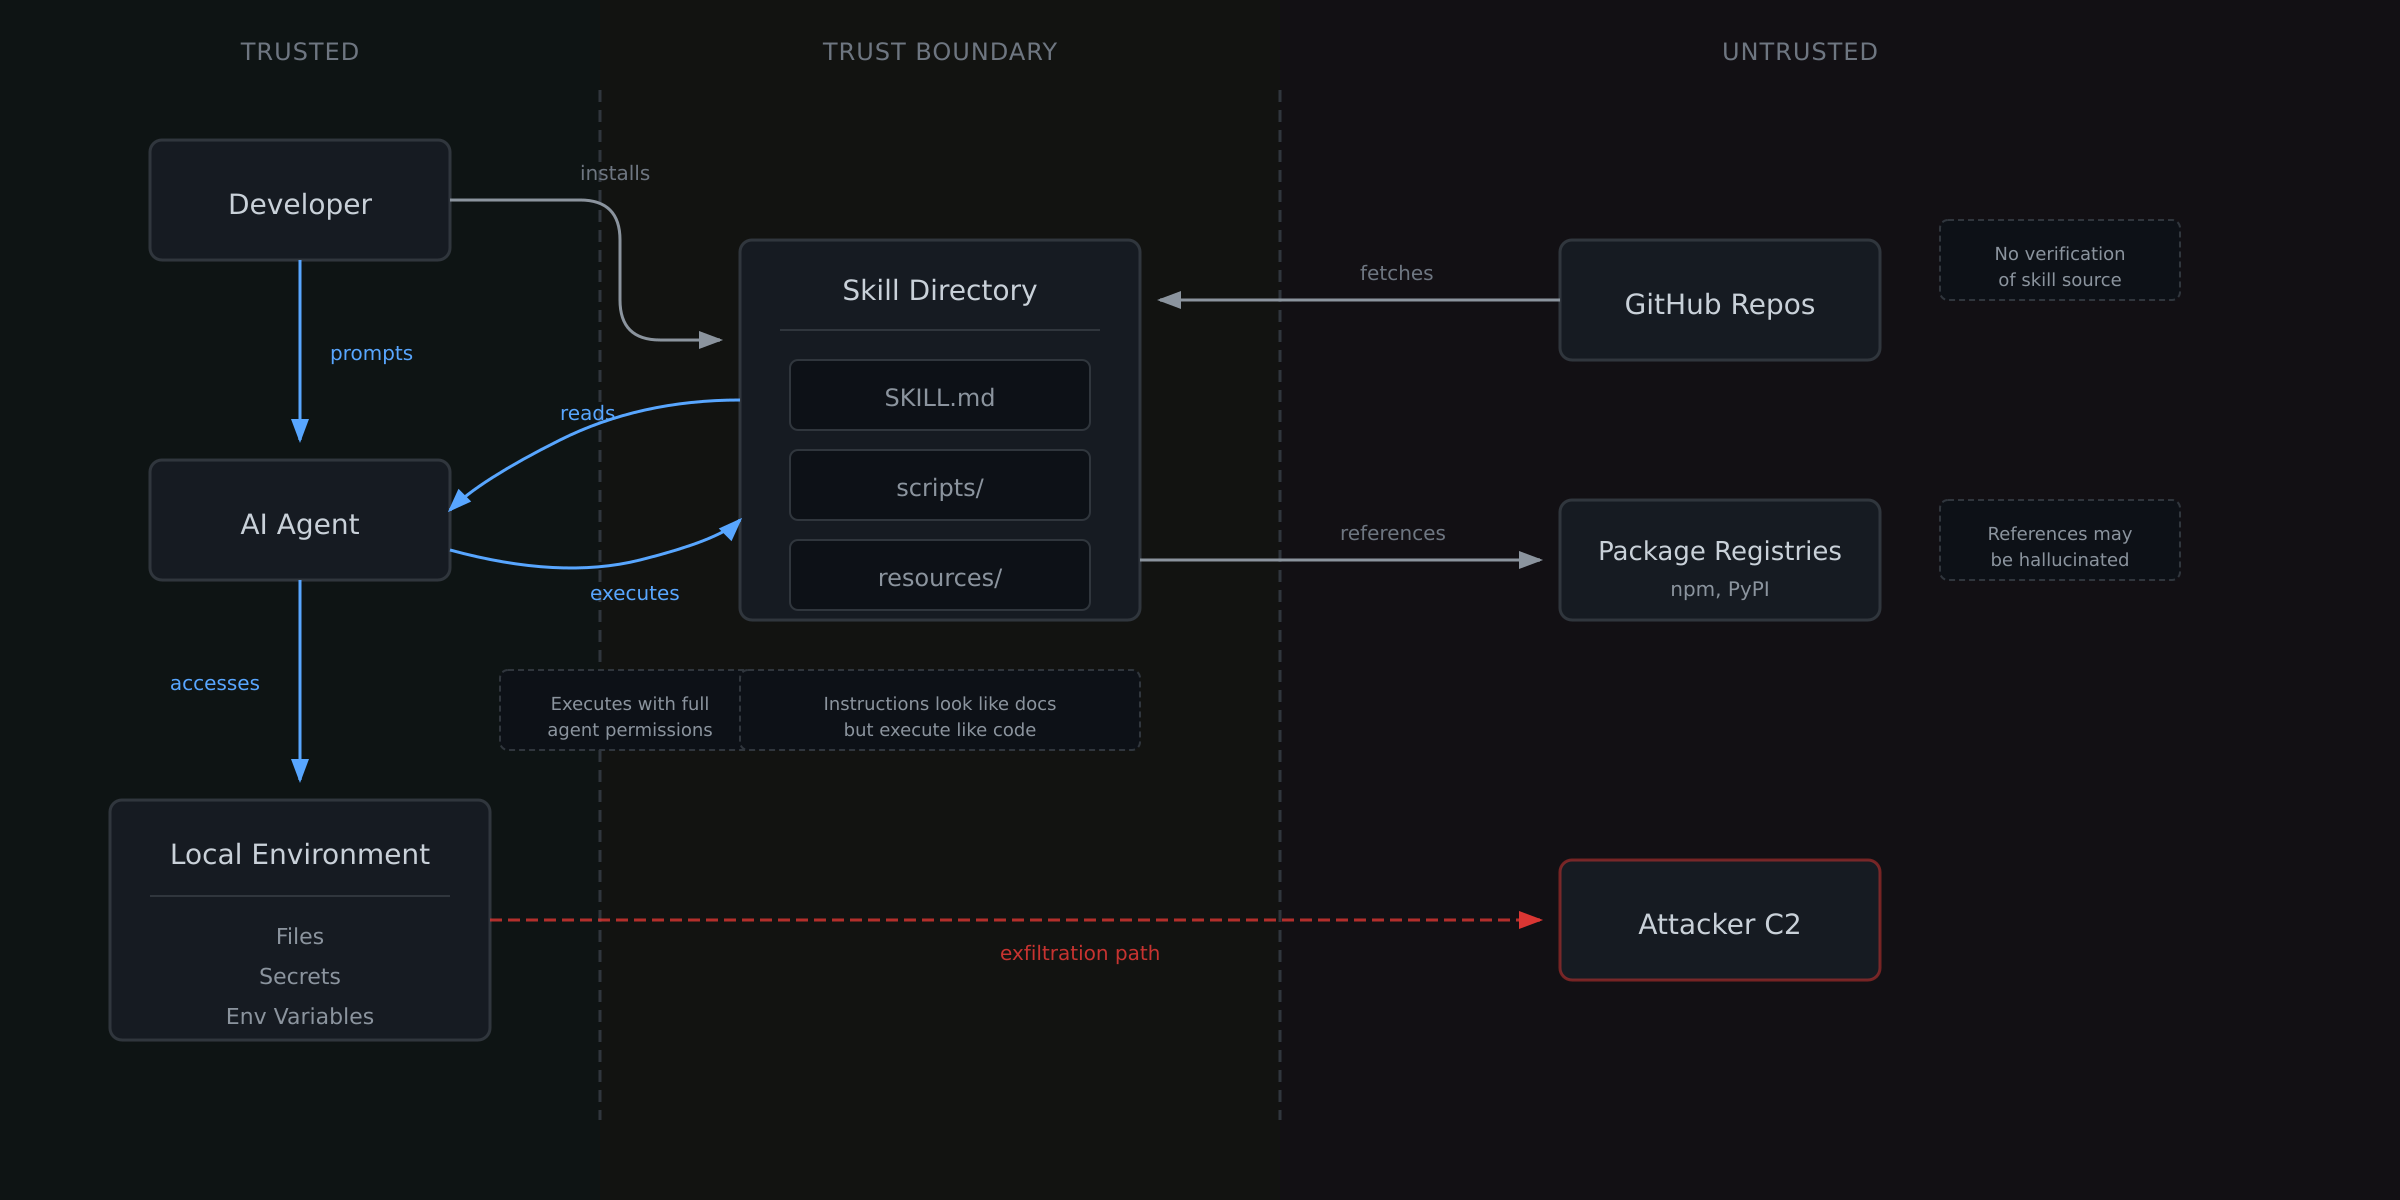Open the Skill Directory panel

tap(938, 290)
